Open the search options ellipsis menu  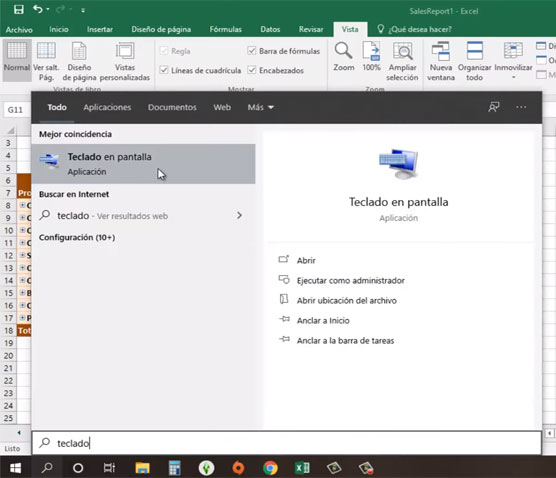tap(521, 107)
